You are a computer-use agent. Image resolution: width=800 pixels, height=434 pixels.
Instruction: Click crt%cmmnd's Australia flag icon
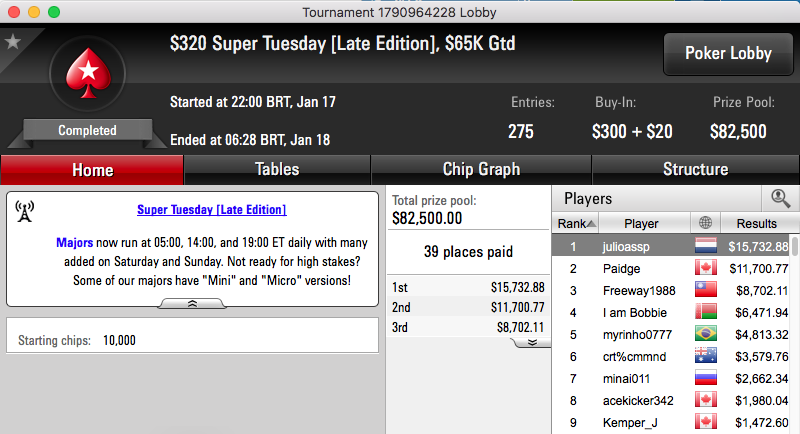pos(706,356)
